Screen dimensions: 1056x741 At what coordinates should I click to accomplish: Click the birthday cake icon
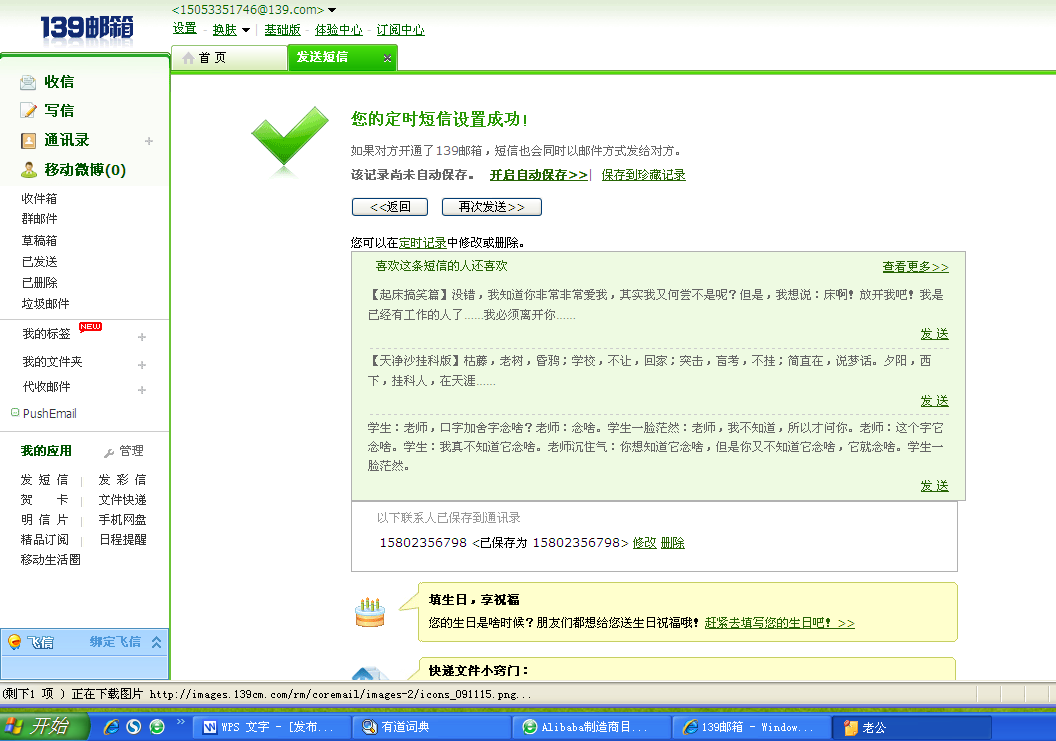(370, 612)
